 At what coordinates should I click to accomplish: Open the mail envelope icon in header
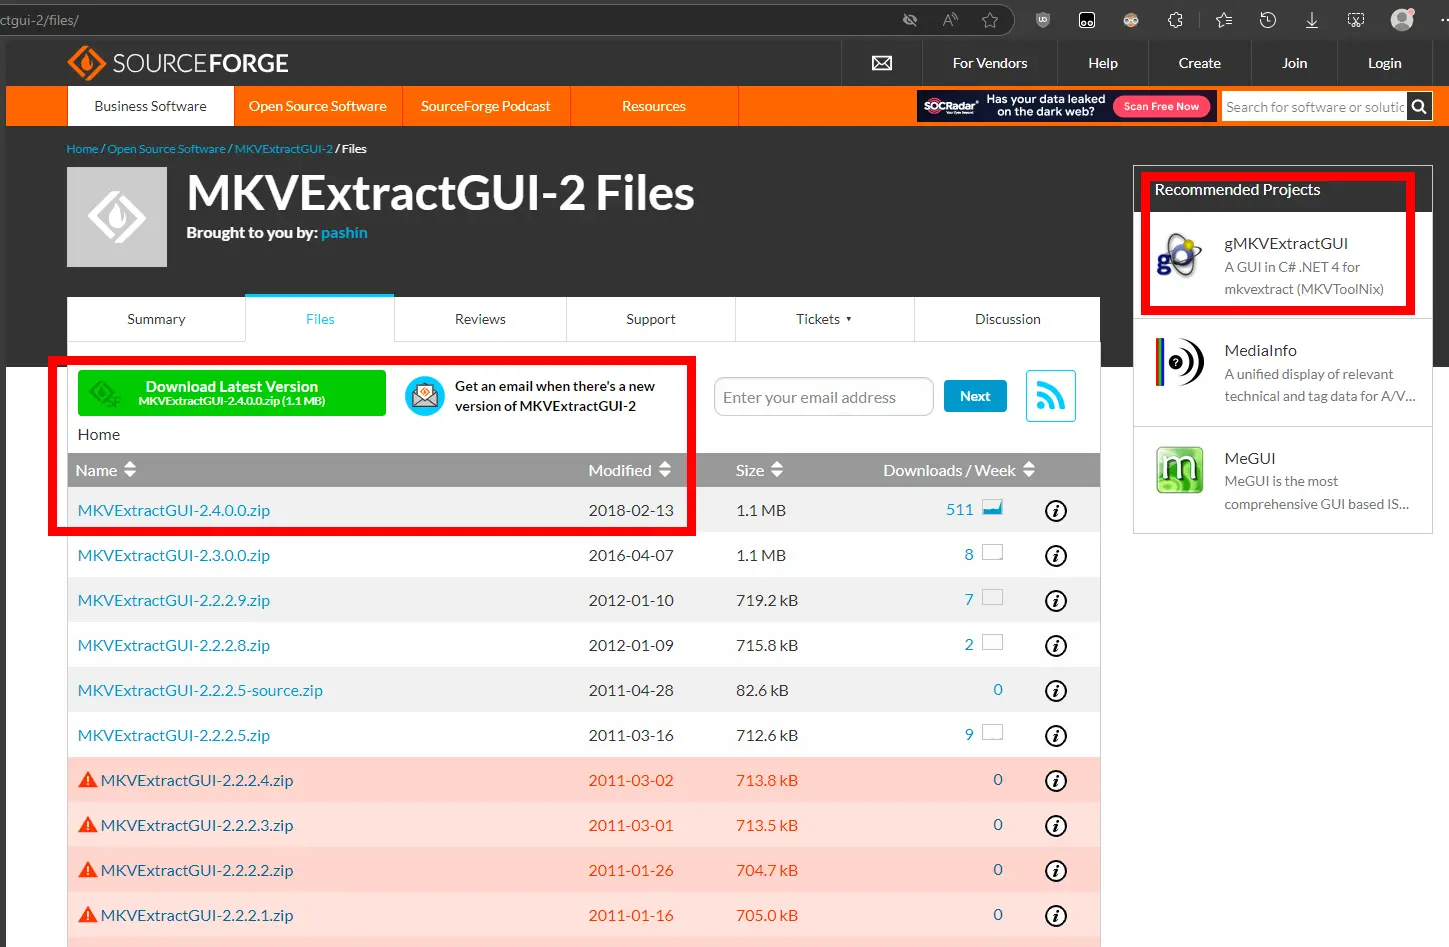882,63
